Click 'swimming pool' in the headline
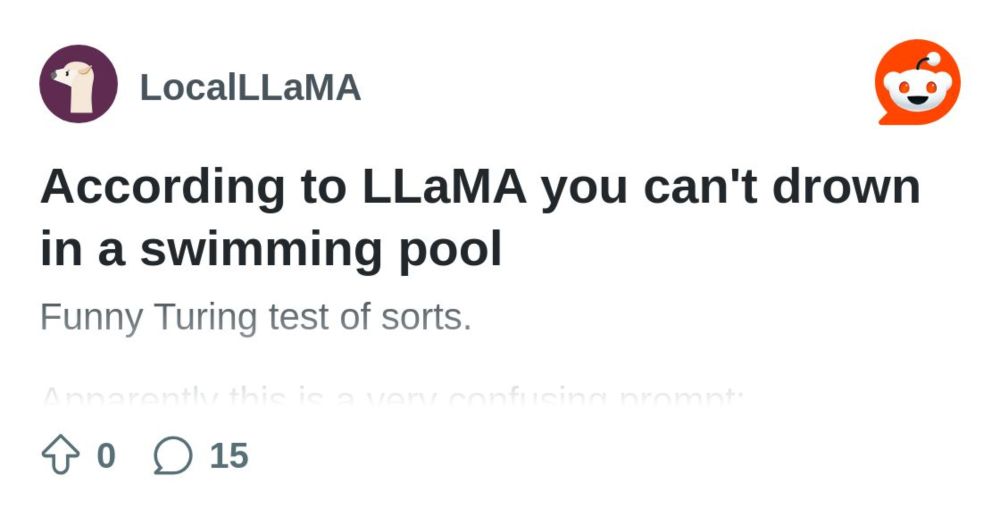 click(x=320, y=249)
